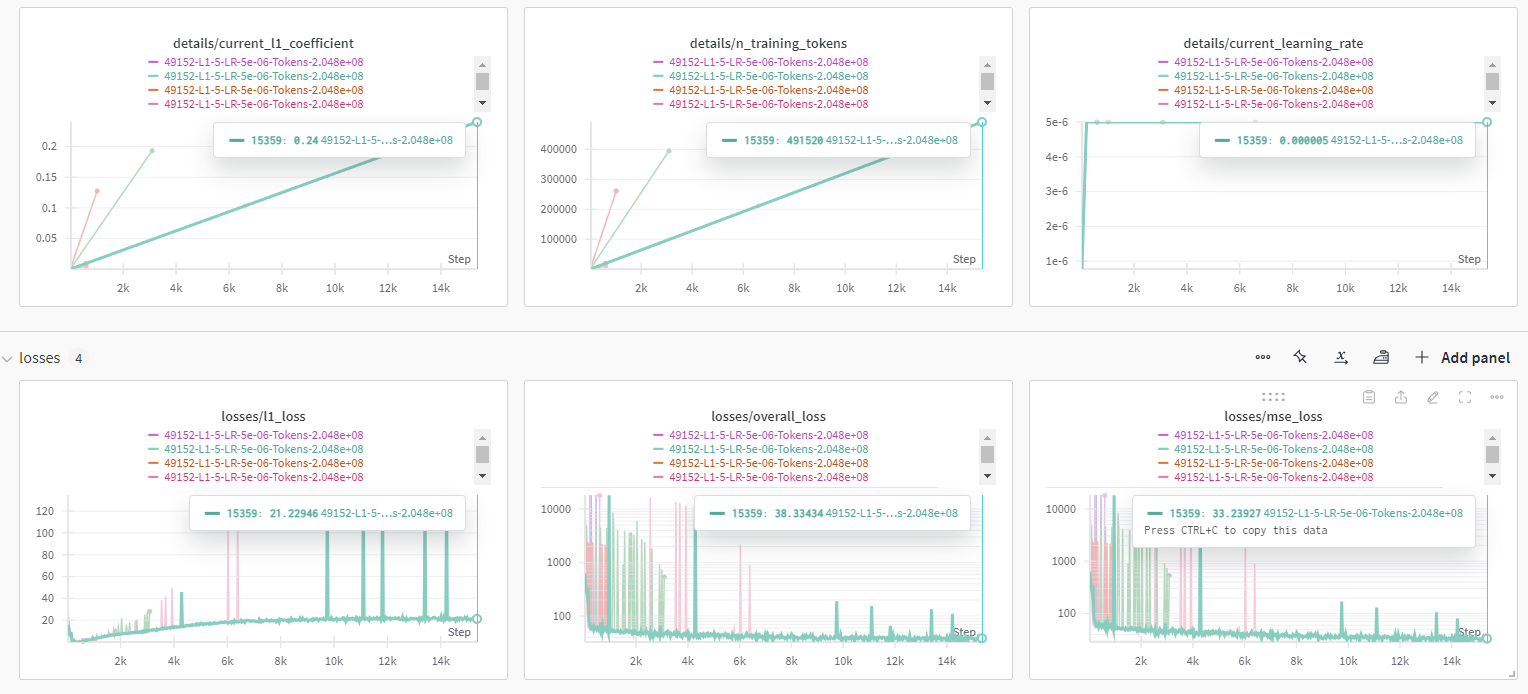The image size is (1528, 694).
Task: Select magenta run legend entry in current_l1_coefficient panel
Action: click(256, 62)
